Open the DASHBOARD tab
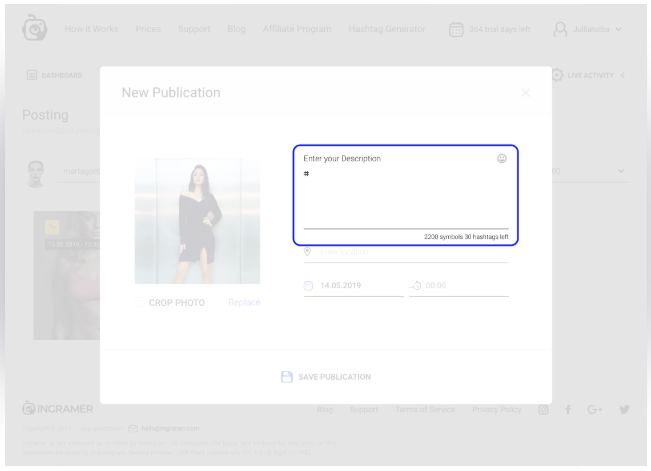 click(62, 76)
